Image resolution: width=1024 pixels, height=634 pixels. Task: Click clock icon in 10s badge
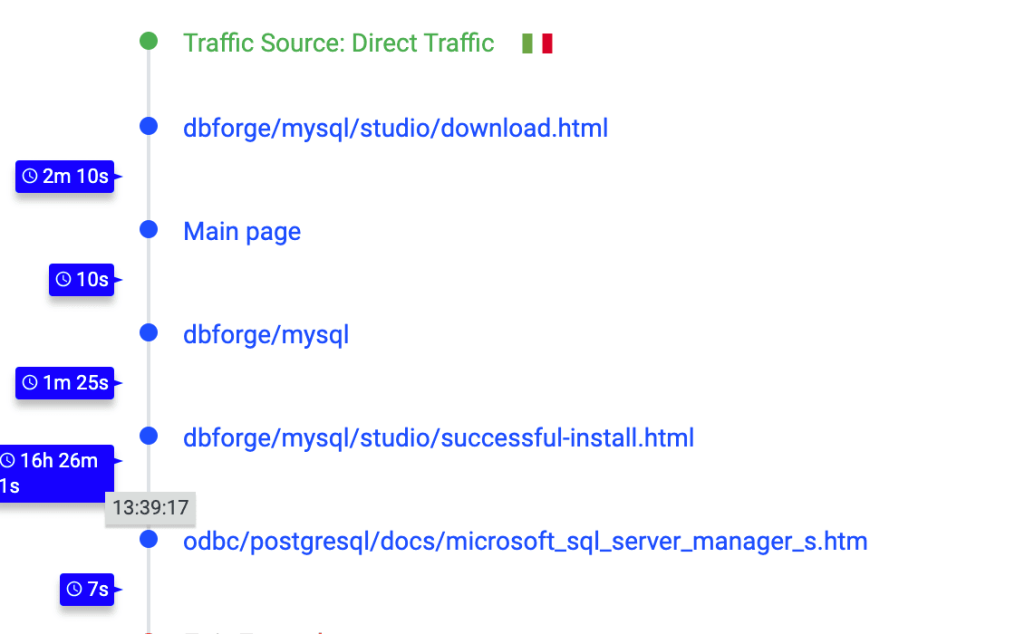point(63,279)
